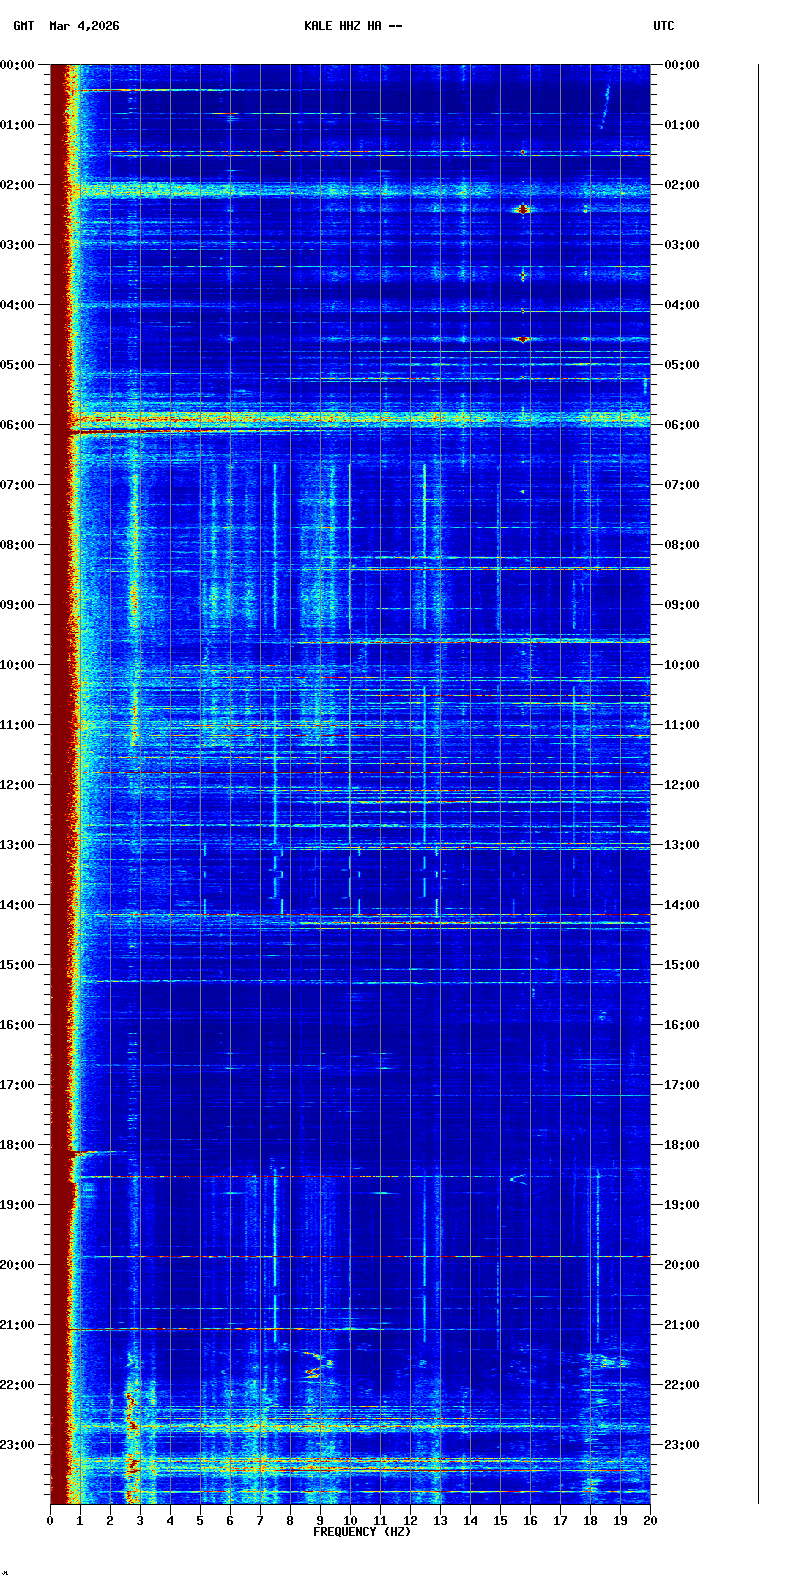This screenshot has height=1584, width=802.
Task: Click the Mar 4,2026 date text
Action: [x=84, y=26]
